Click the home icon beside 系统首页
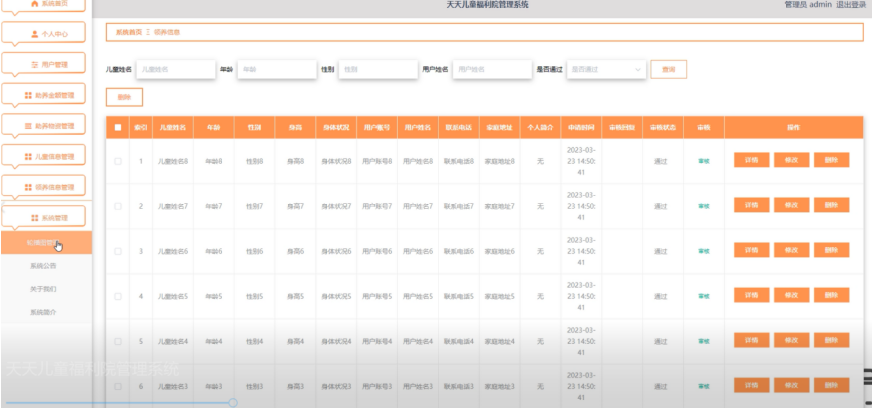Viewport: 872px width, 408px height. click(34, 4)
